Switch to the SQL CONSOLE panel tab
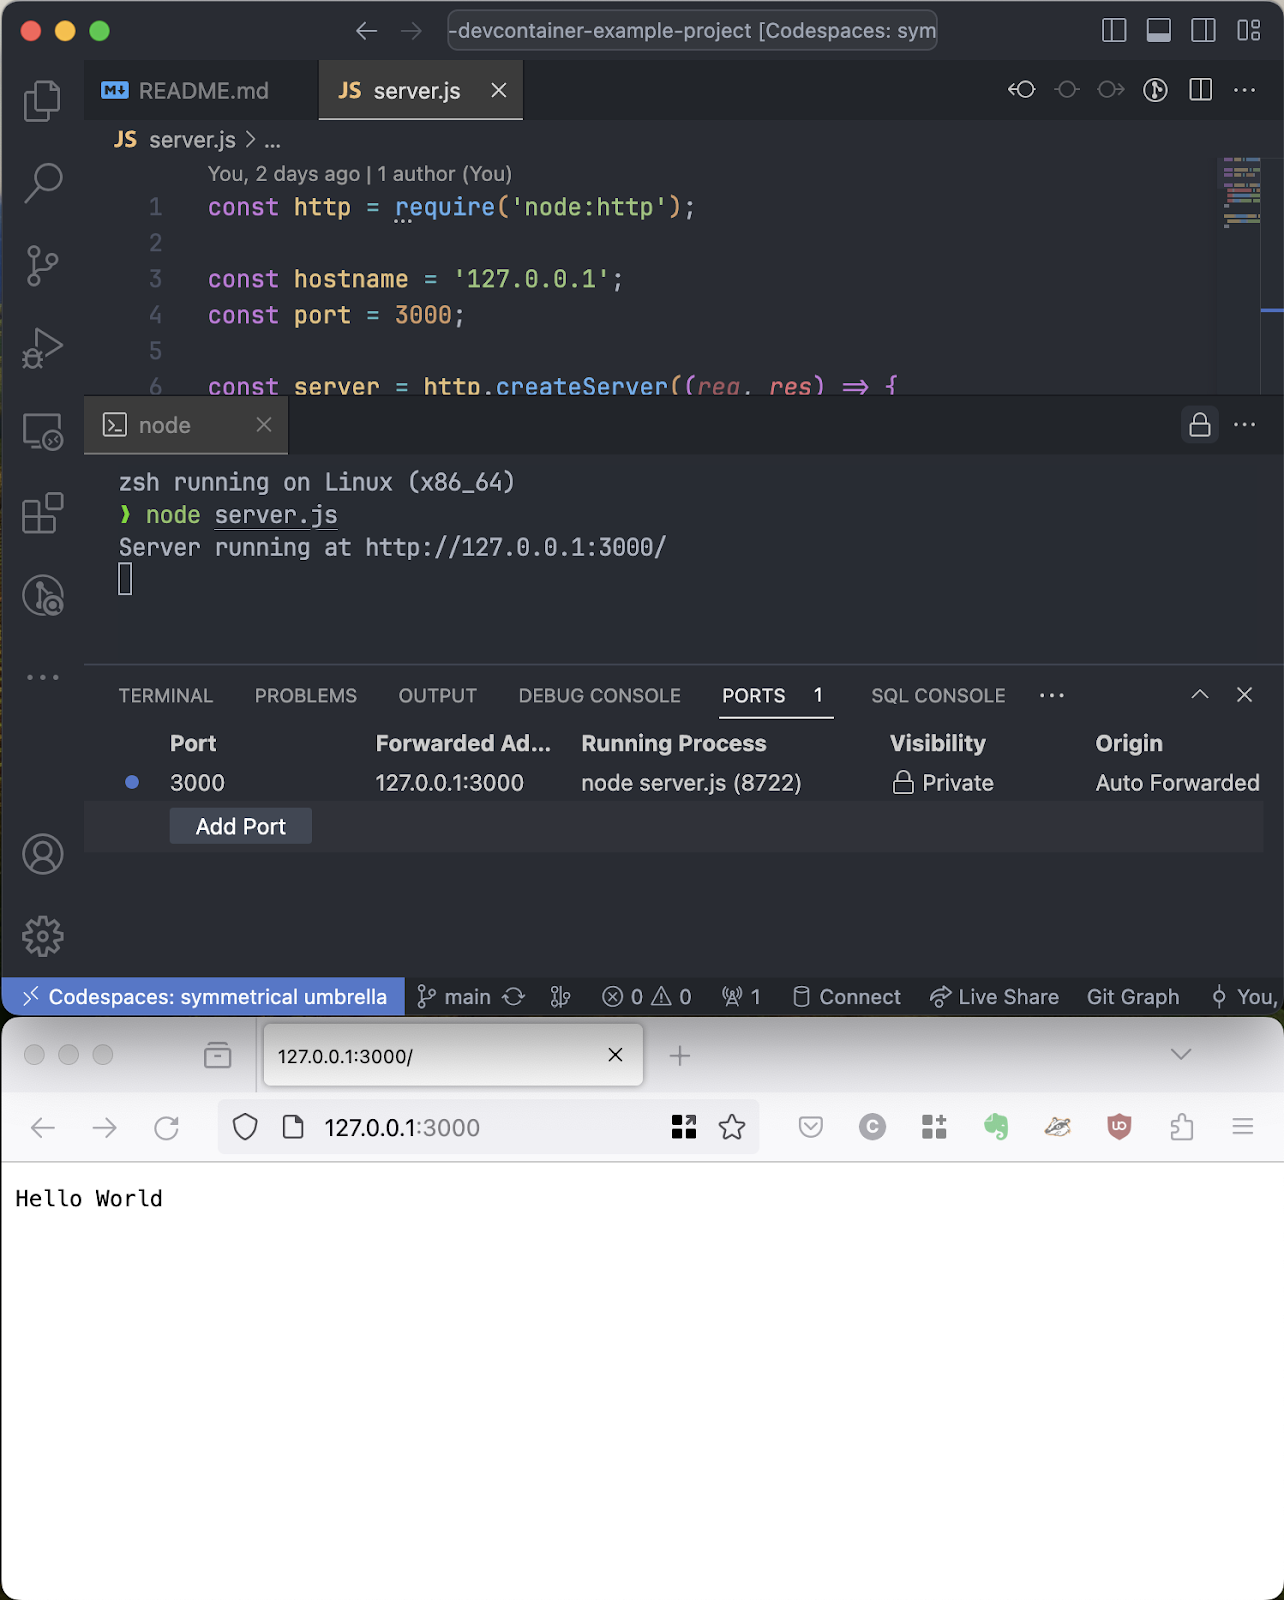 pyautogui.click(x=938, y=696)
